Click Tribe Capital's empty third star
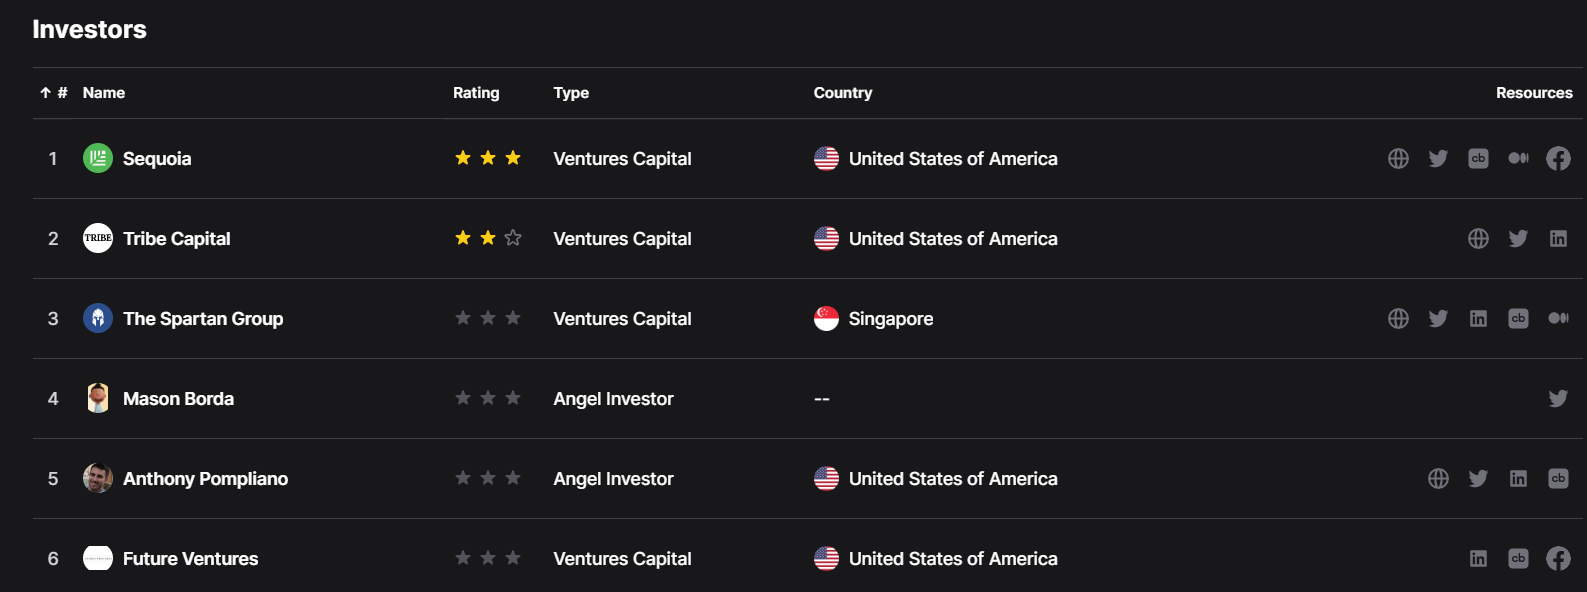This screenshot has height=592, width=1587. pos(513,238)
